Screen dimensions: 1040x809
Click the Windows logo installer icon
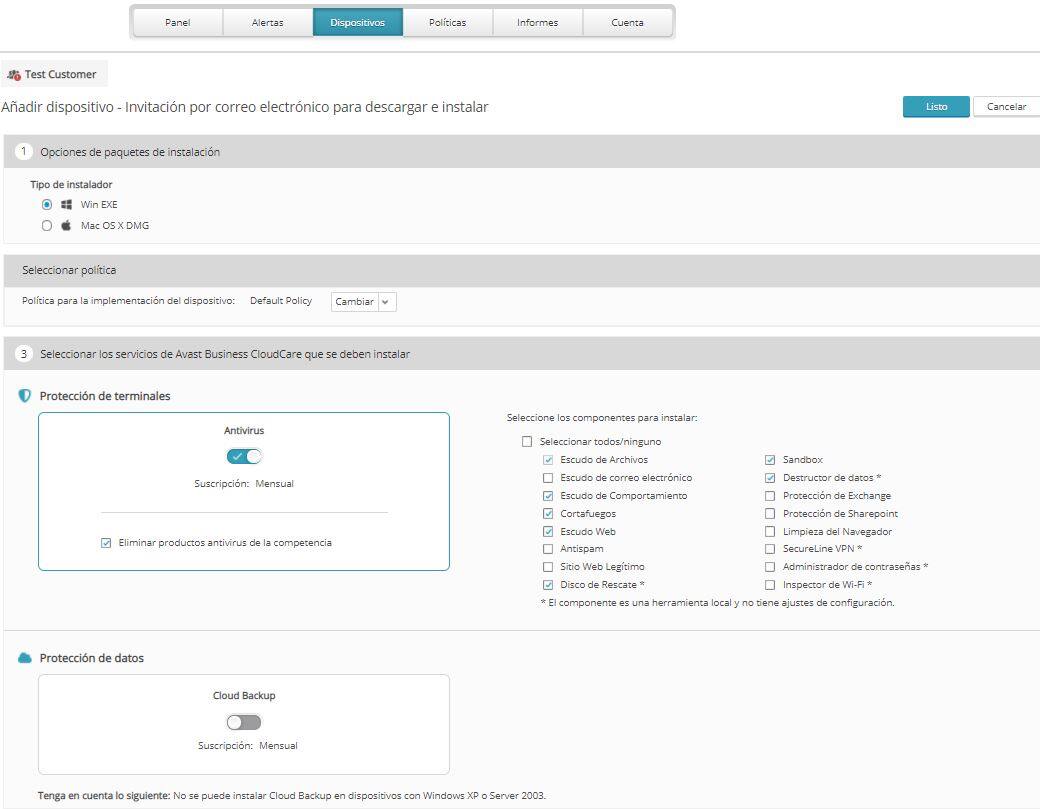coord(67,204)
